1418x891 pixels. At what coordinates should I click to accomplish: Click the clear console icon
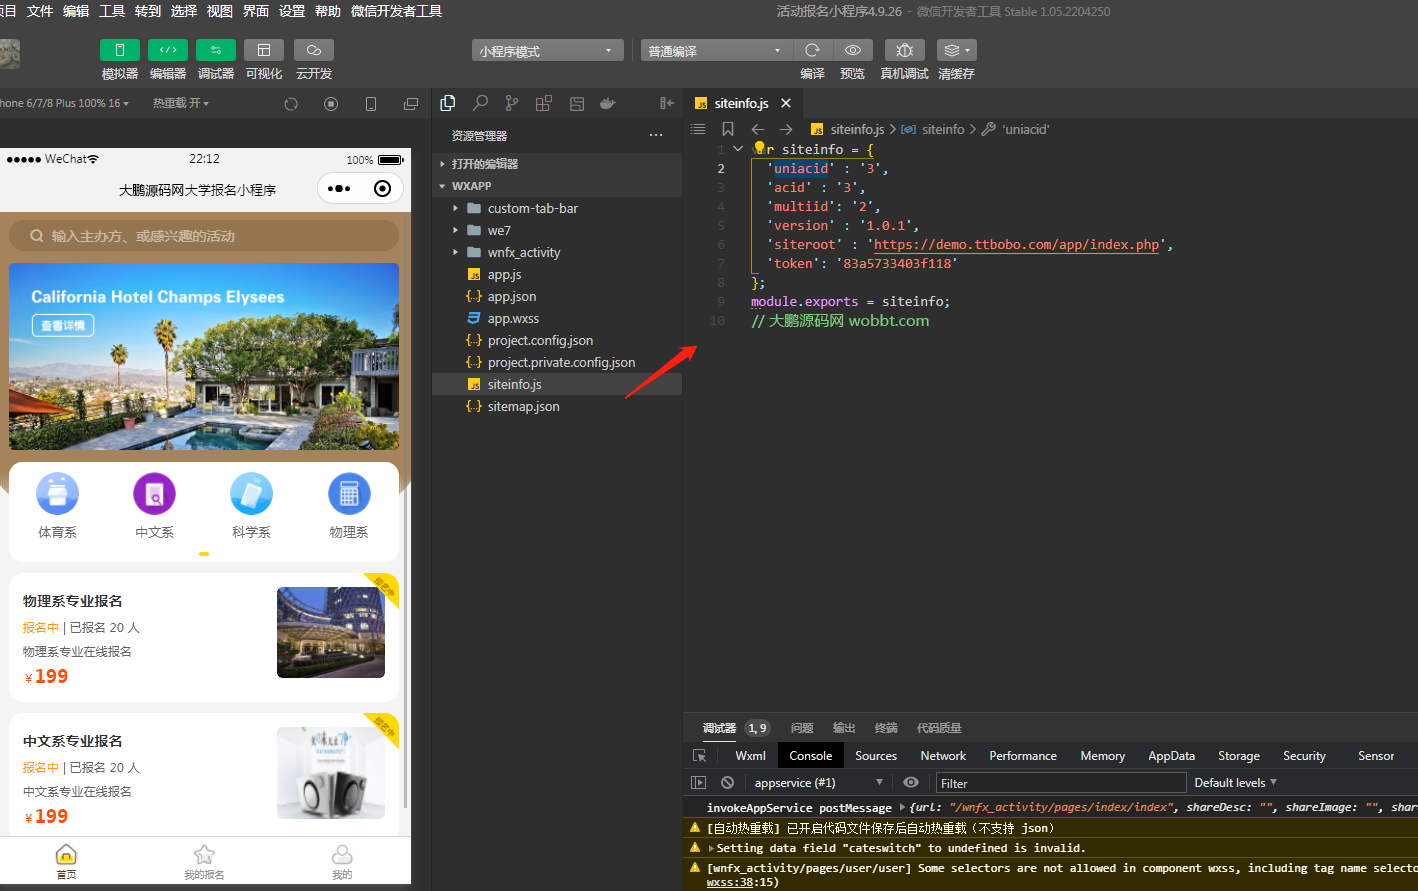727,783
